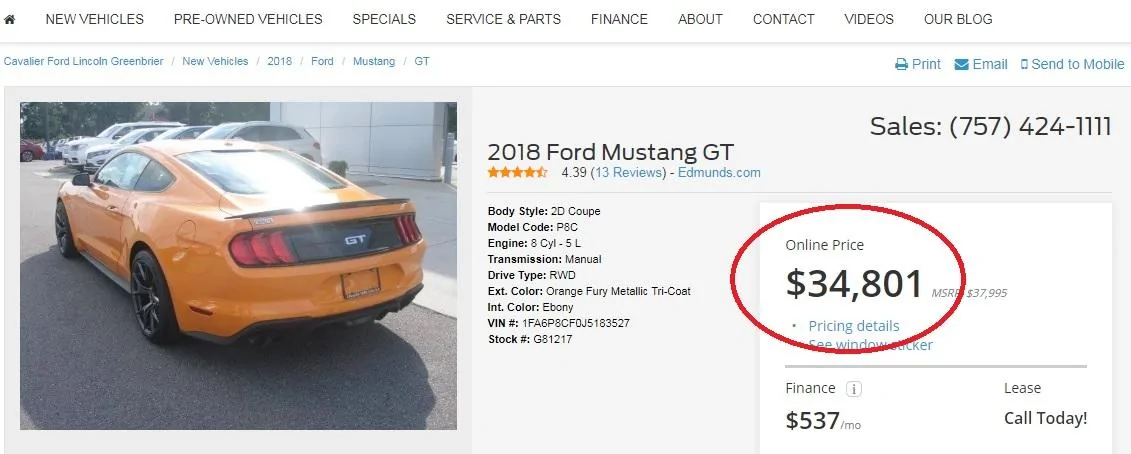Screen dimensions: 1131x454
Task: Click the orange Mustang GT photo
Action: [238, 266]
